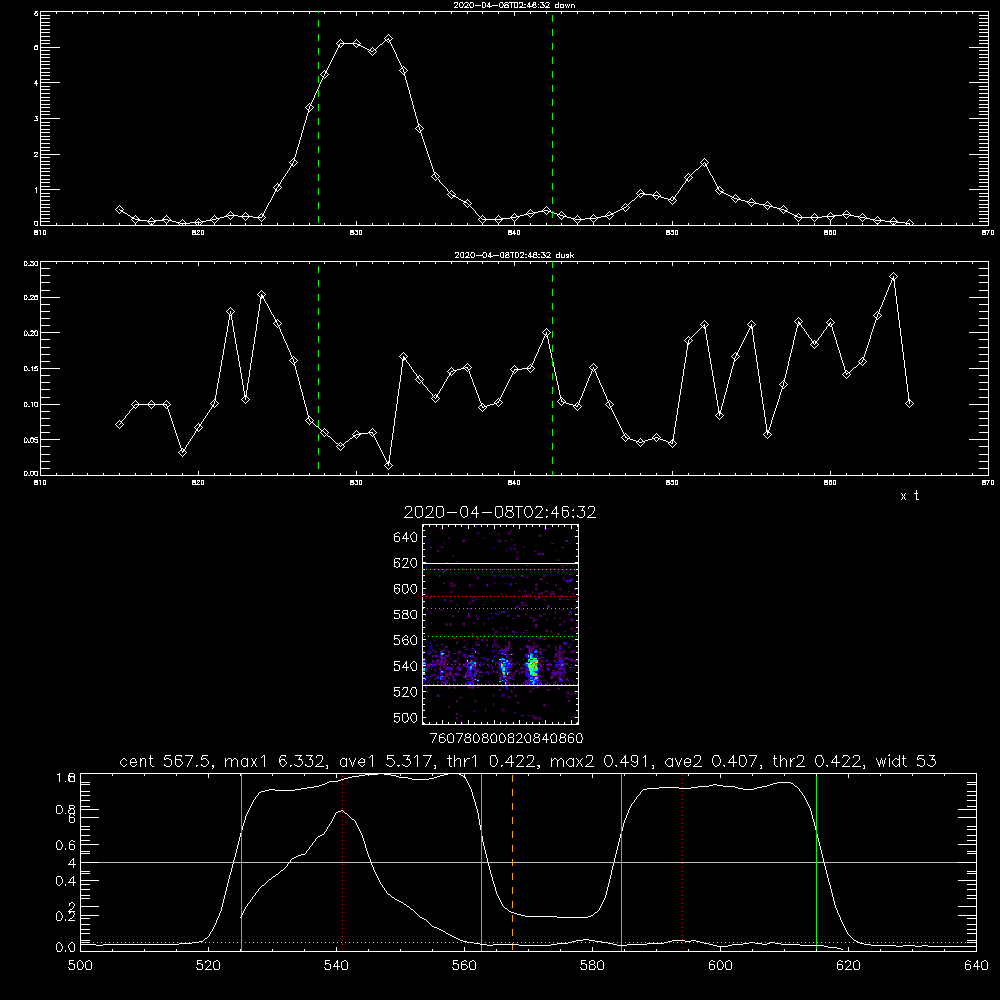This screenshot has width=1000, height=1000.
Task: Select the 'thr1 0.422' statistic text
Action: [493, 761]
